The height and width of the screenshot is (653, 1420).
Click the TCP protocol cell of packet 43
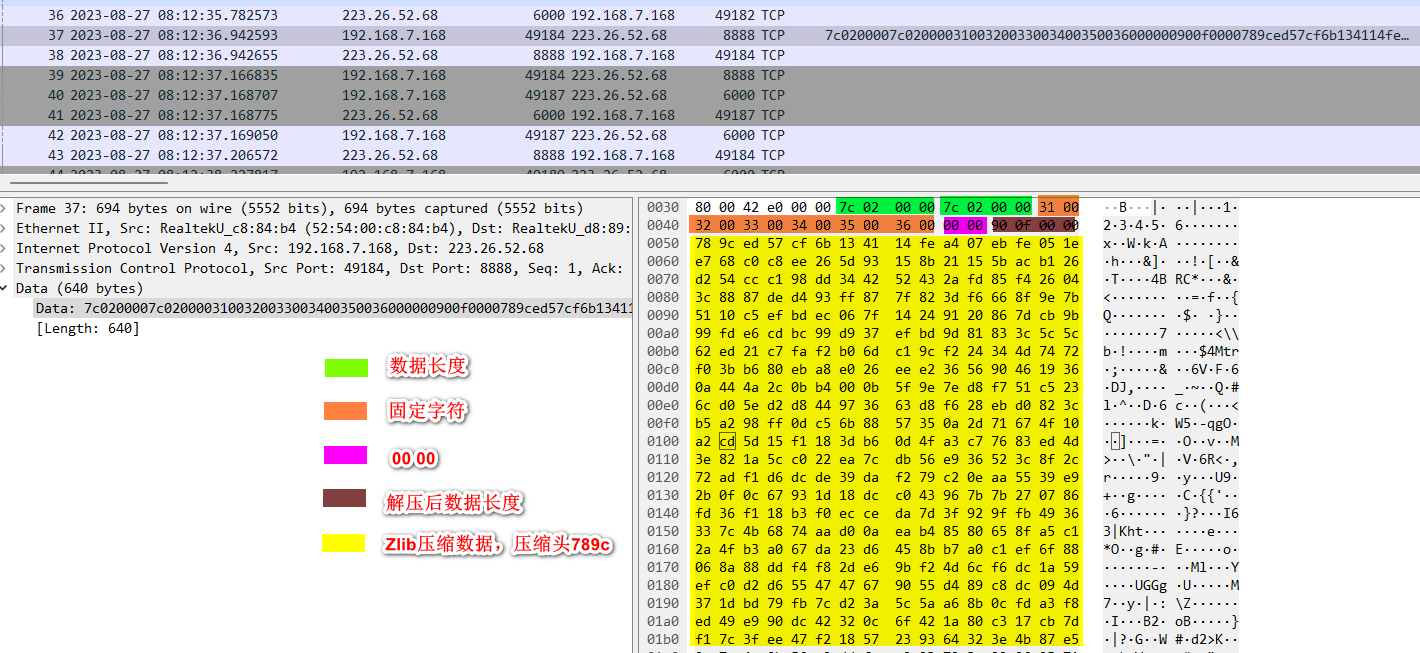[x=773, y=156]
